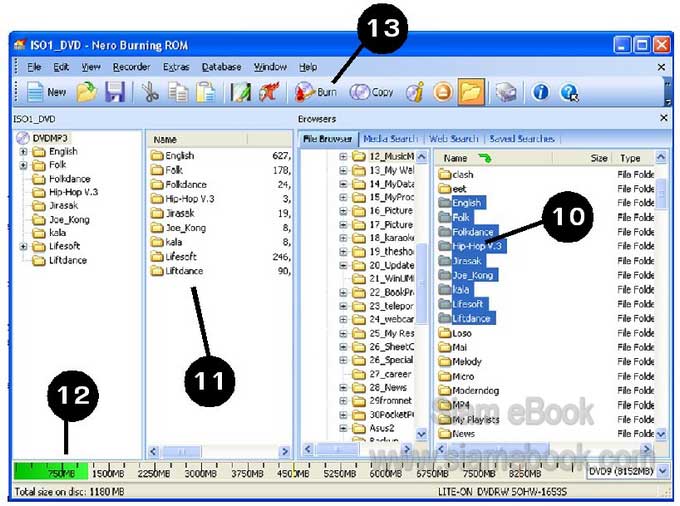This screenshot has height=506, width=680.
Task: Expand the Lifesoft folder in compilation tree
Action: 23,246
